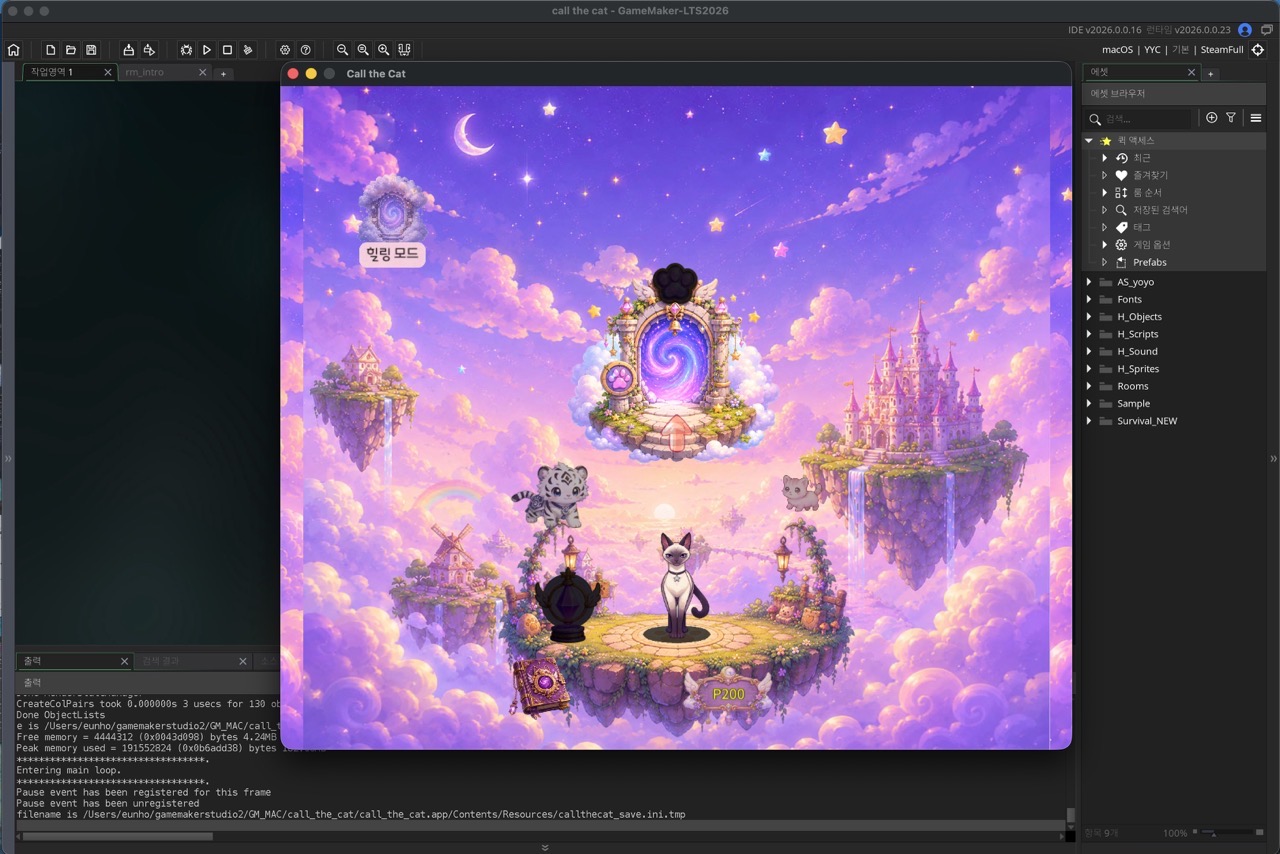Add a new workspace tab with plus

223,73
